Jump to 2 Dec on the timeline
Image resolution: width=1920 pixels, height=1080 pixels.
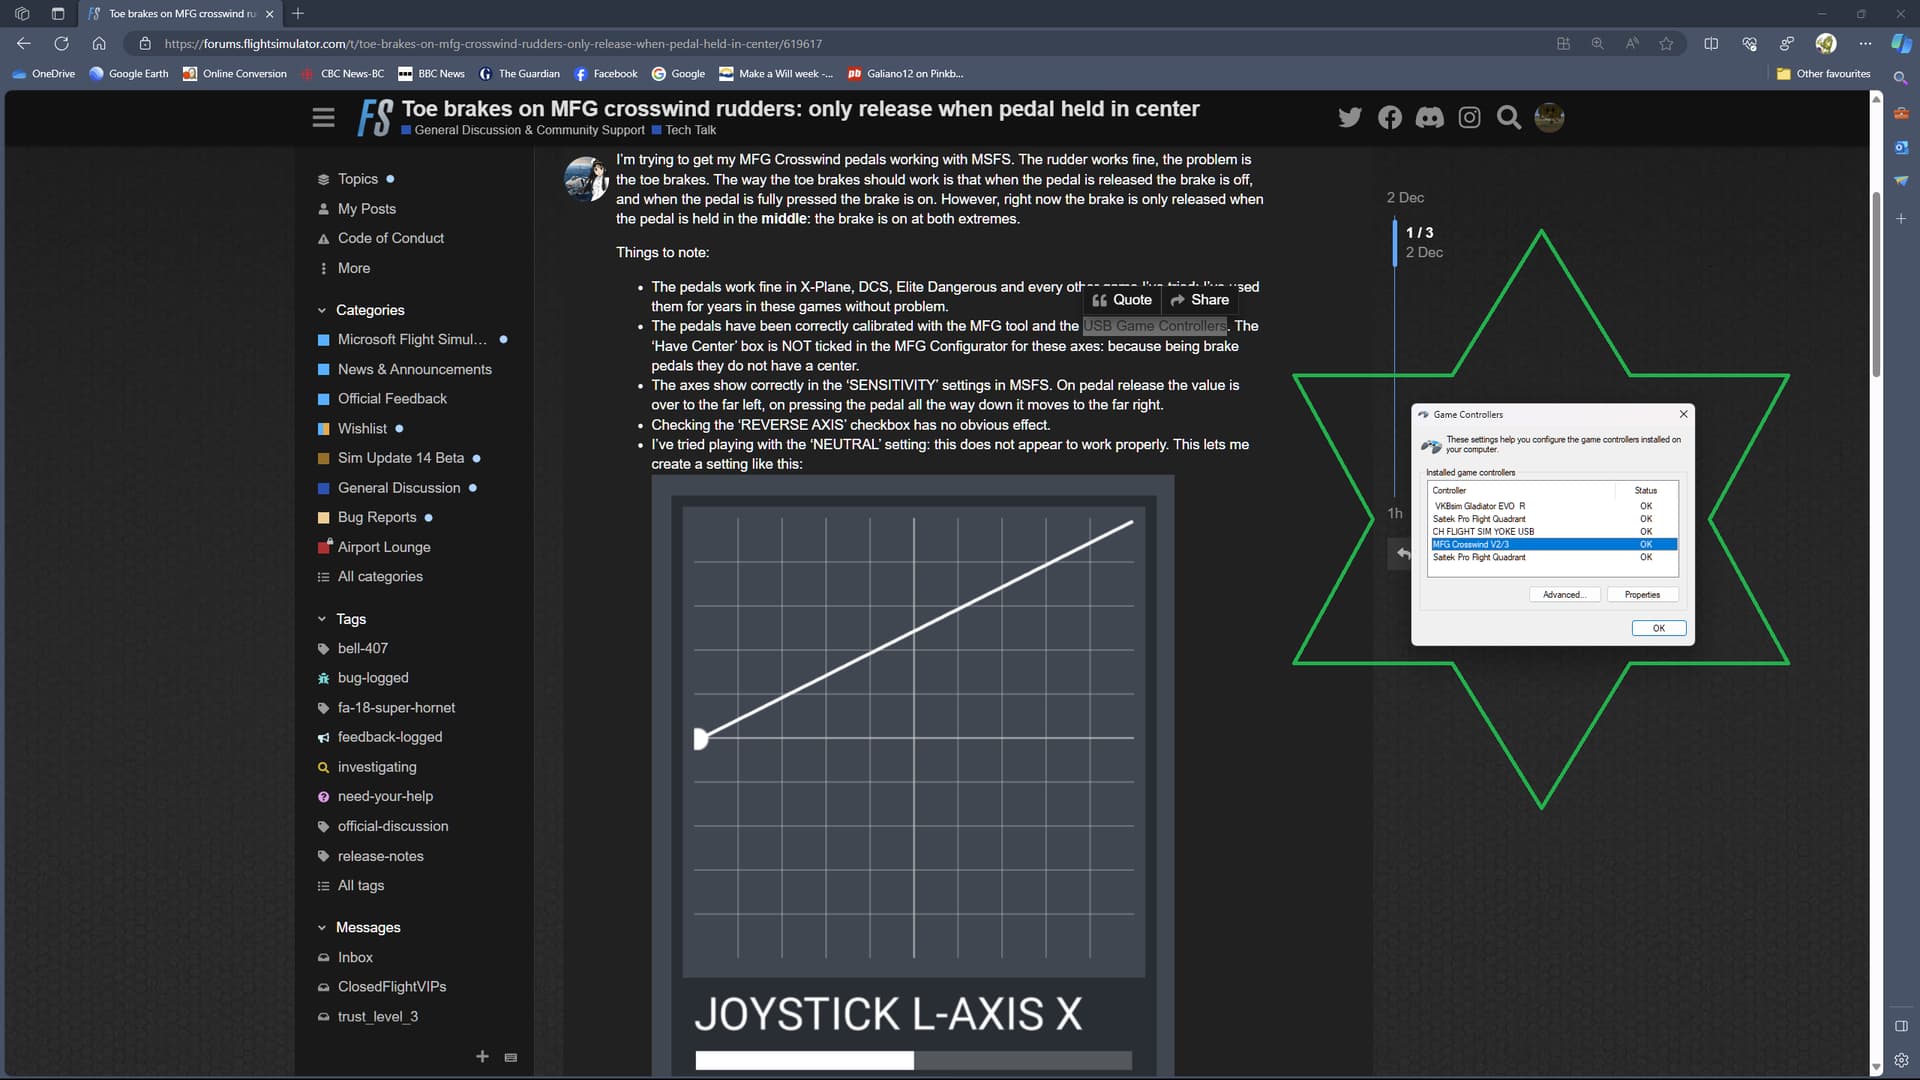coord(1405,198)
